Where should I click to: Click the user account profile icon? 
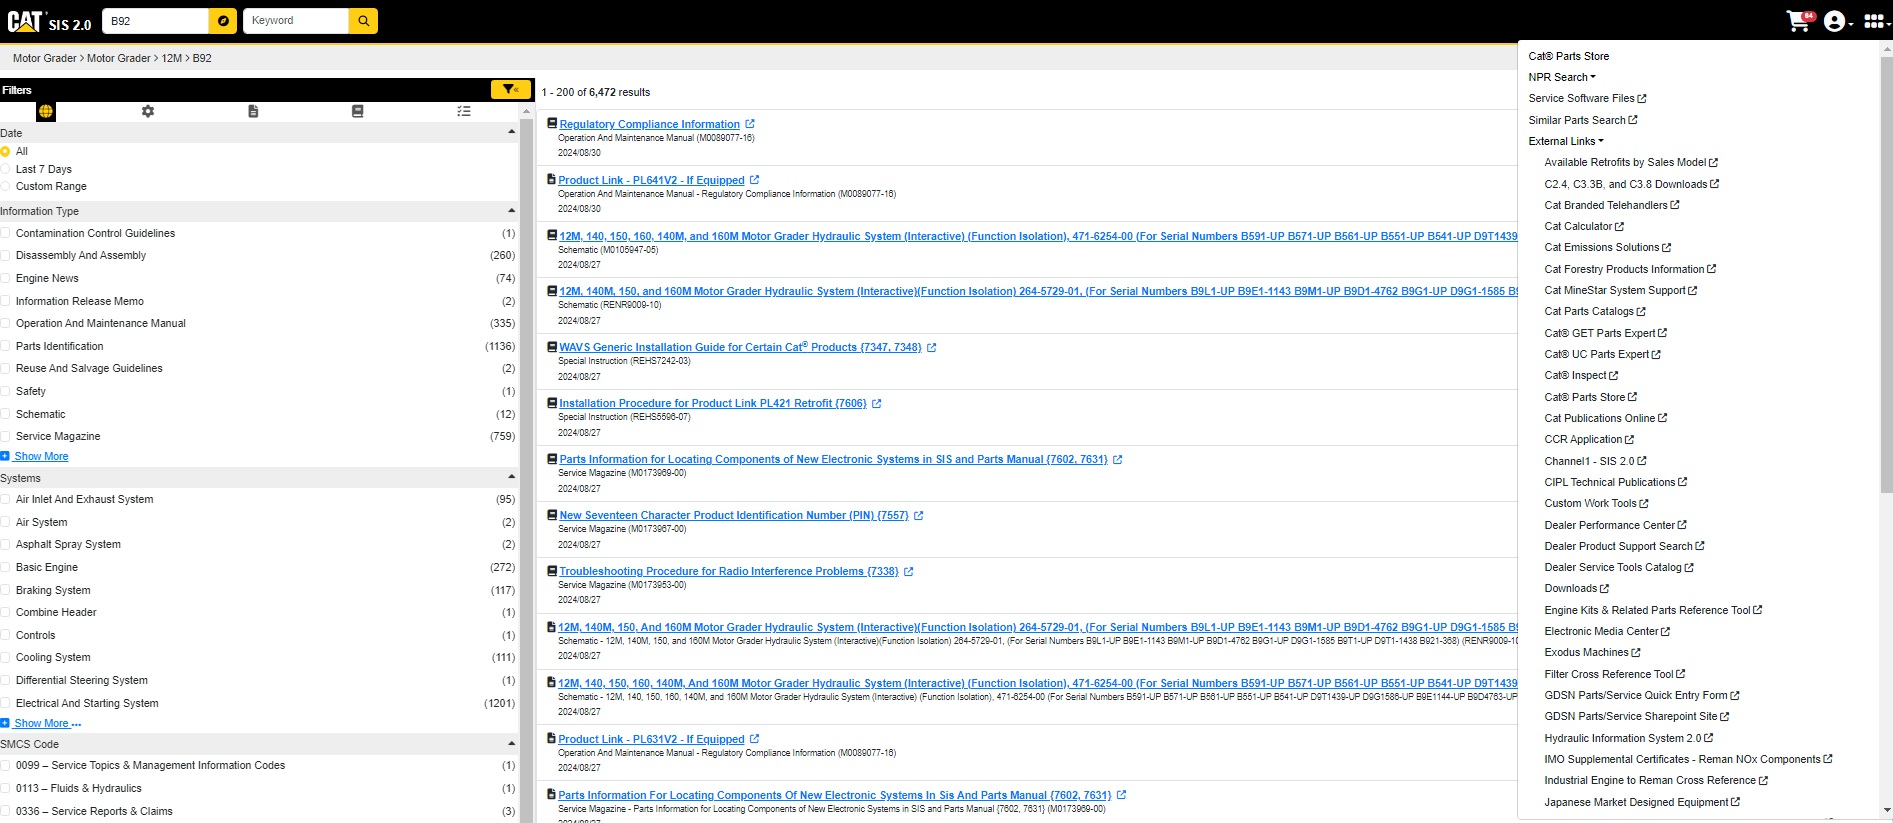(x=1835, y=21)
